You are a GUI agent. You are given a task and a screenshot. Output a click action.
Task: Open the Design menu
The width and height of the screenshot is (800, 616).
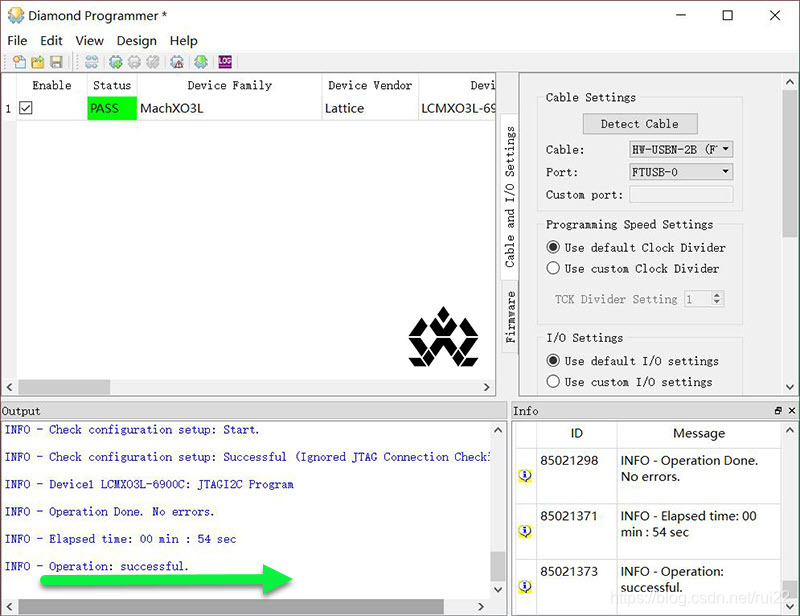coord(136,40)
